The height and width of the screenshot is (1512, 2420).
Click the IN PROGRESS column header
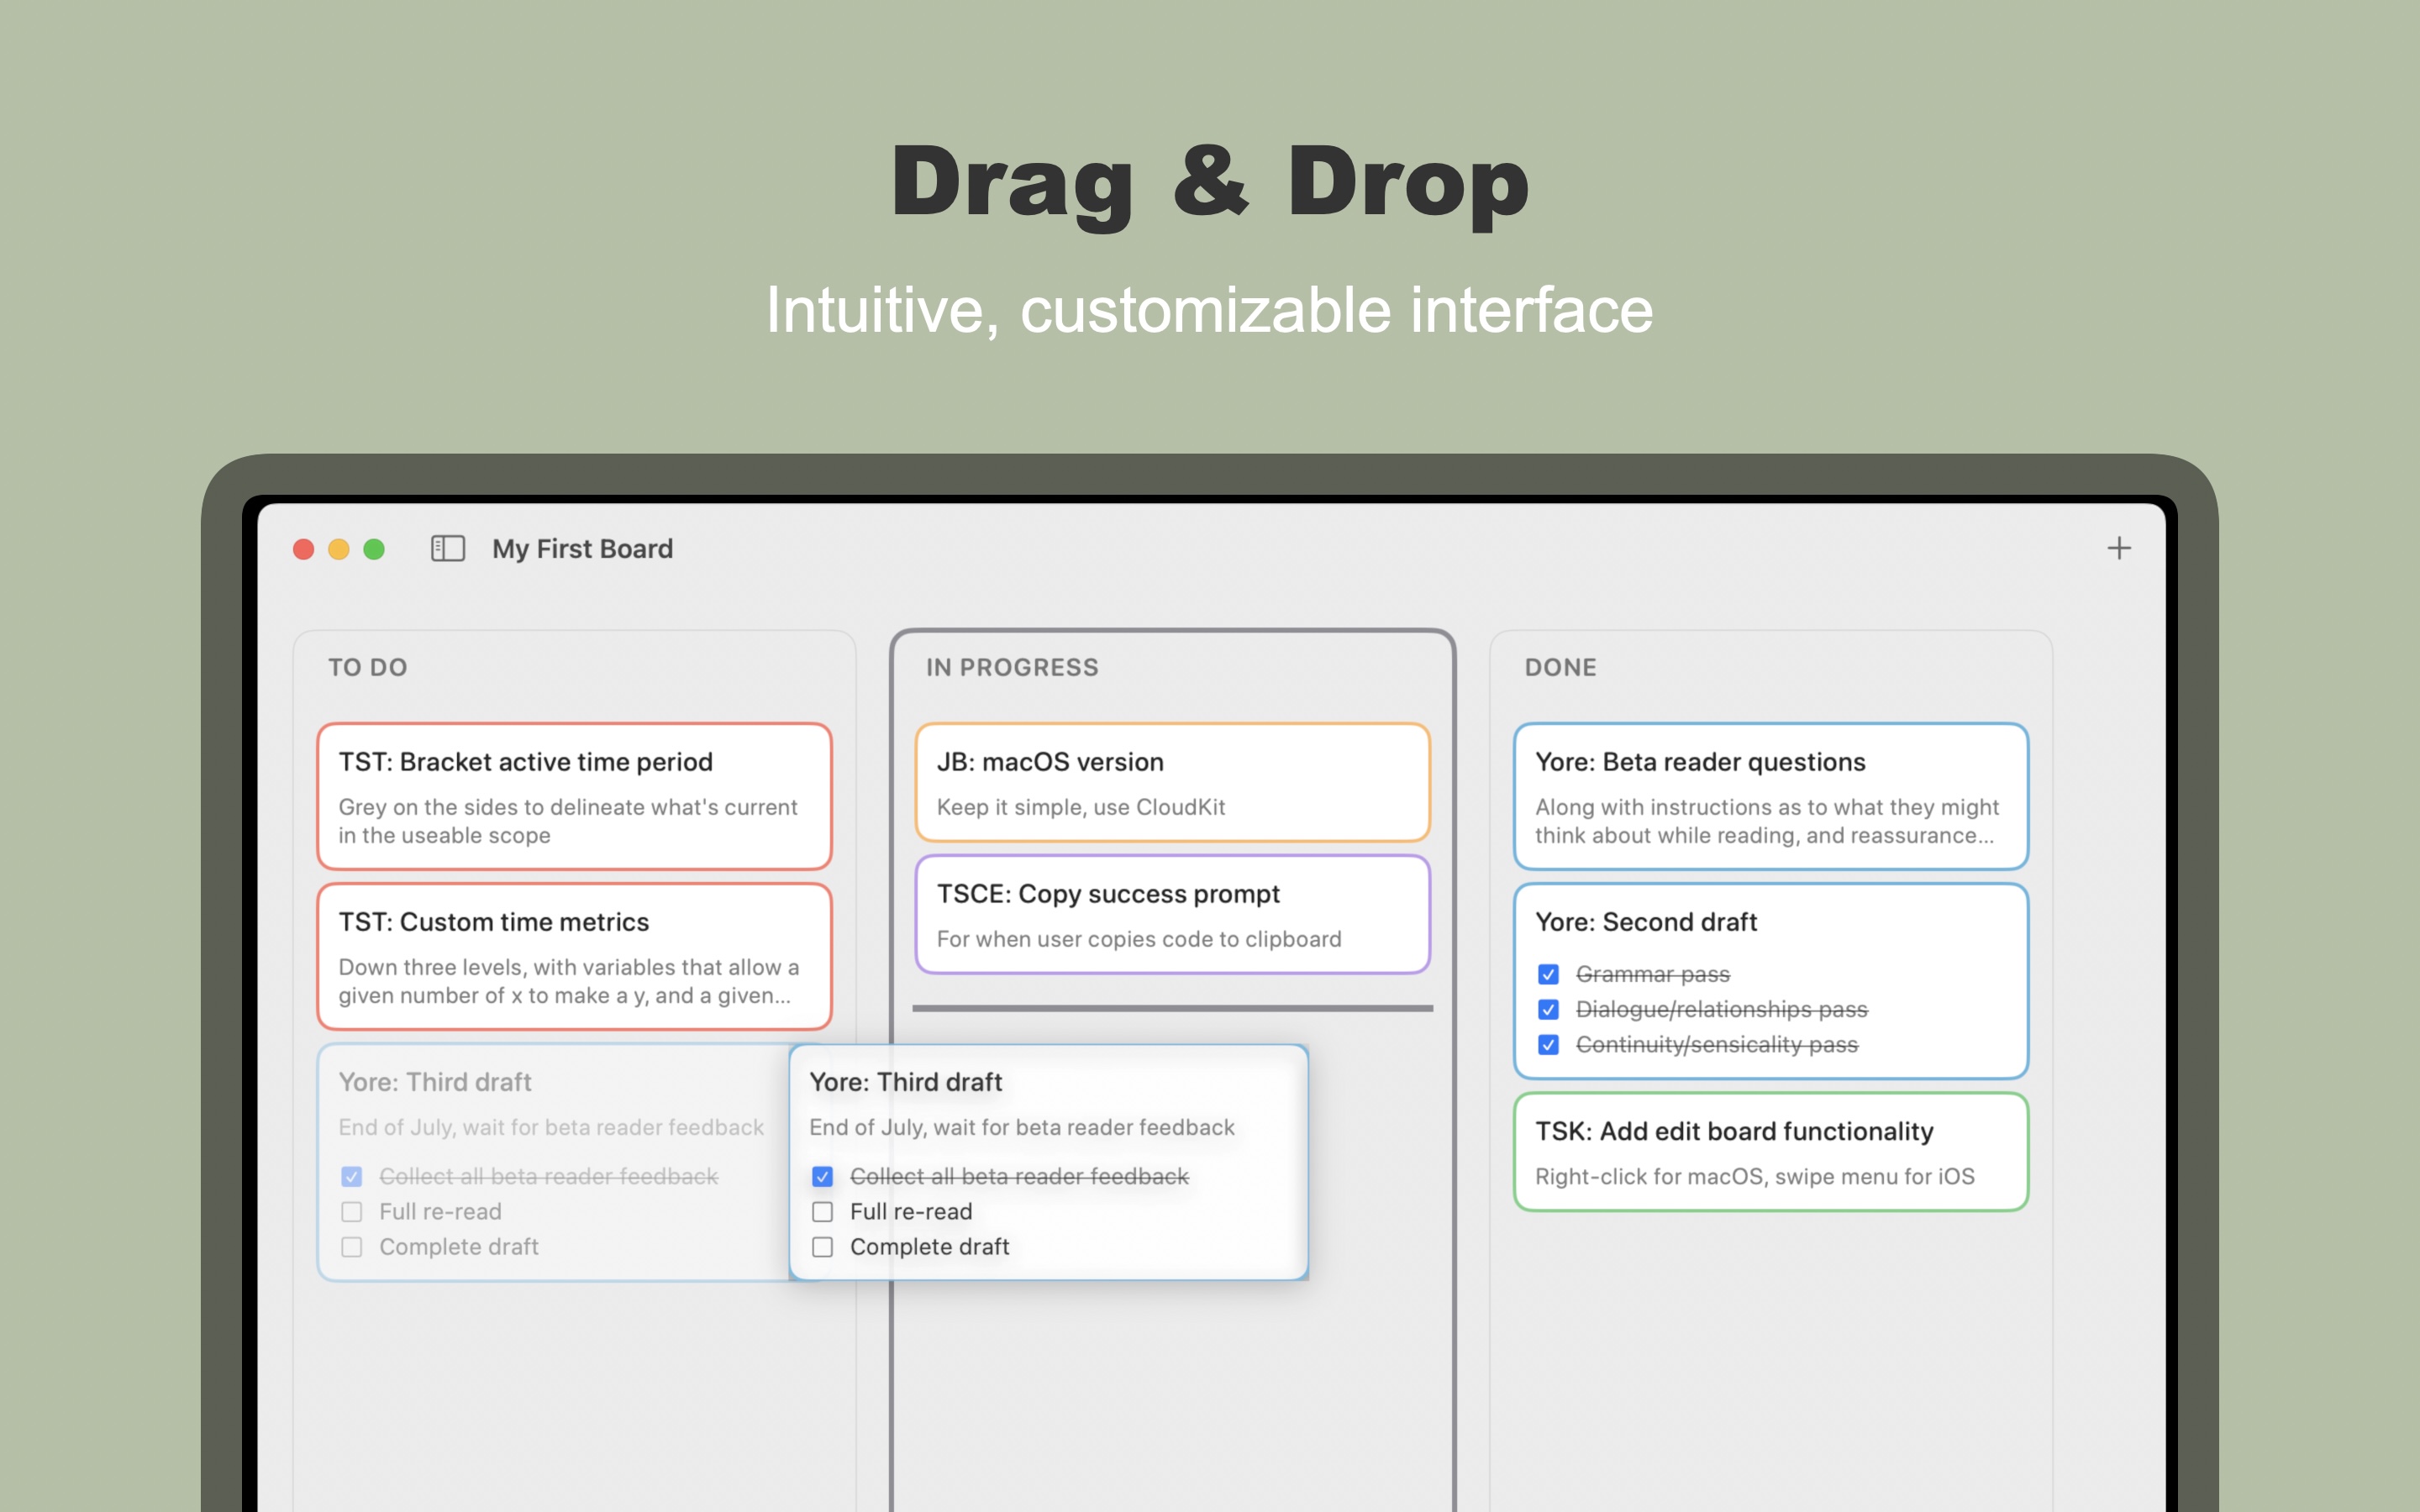coord(1013,666)
